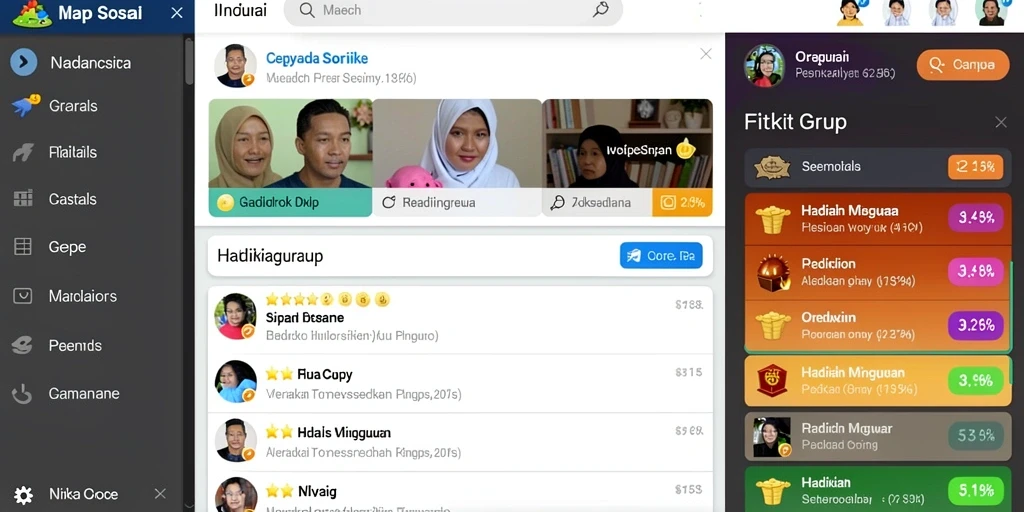The width and height of the screenshot is (1024, 512).
Task: Click gold chest icon on Hadikian row
Action: pyautogui.click(x=773, y=491)
